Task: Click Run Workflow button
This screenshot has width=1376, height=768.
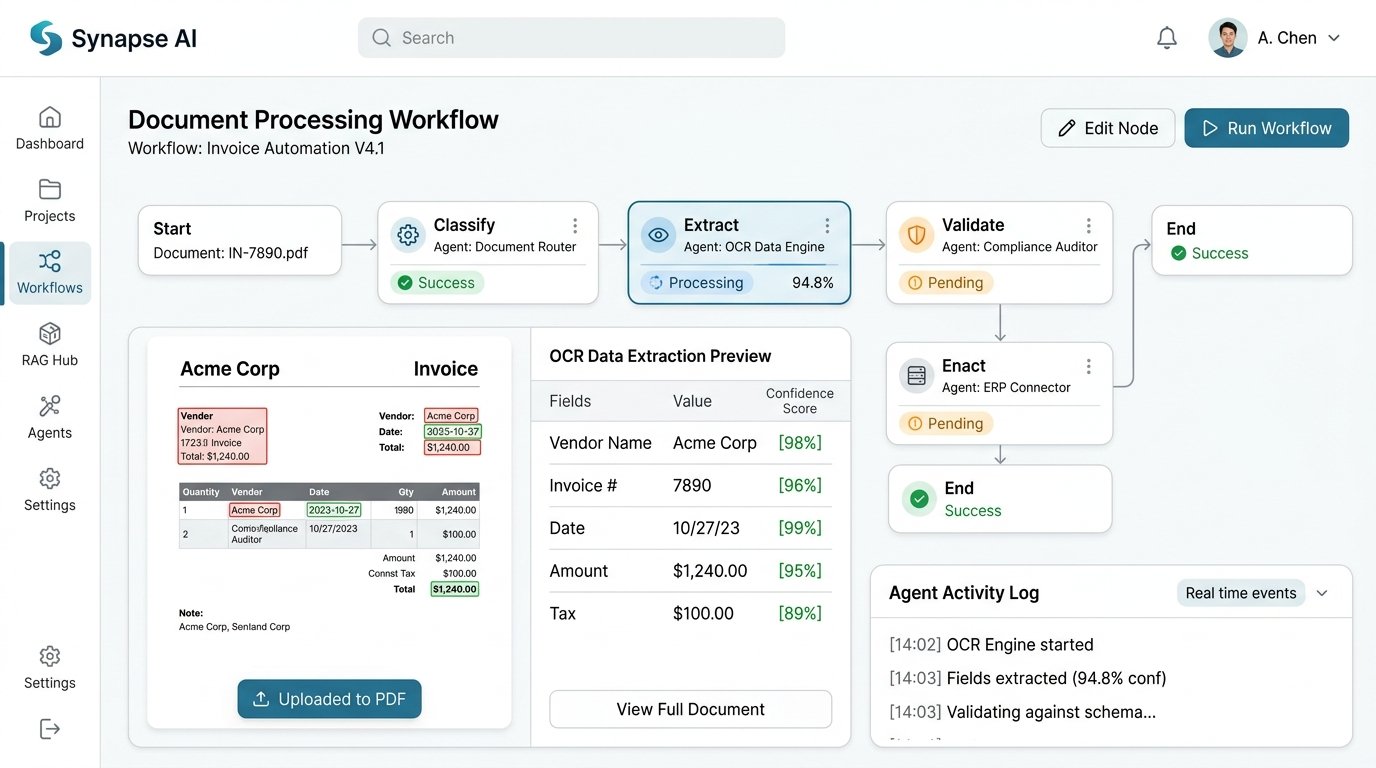Action: [x=1267, y=128]
